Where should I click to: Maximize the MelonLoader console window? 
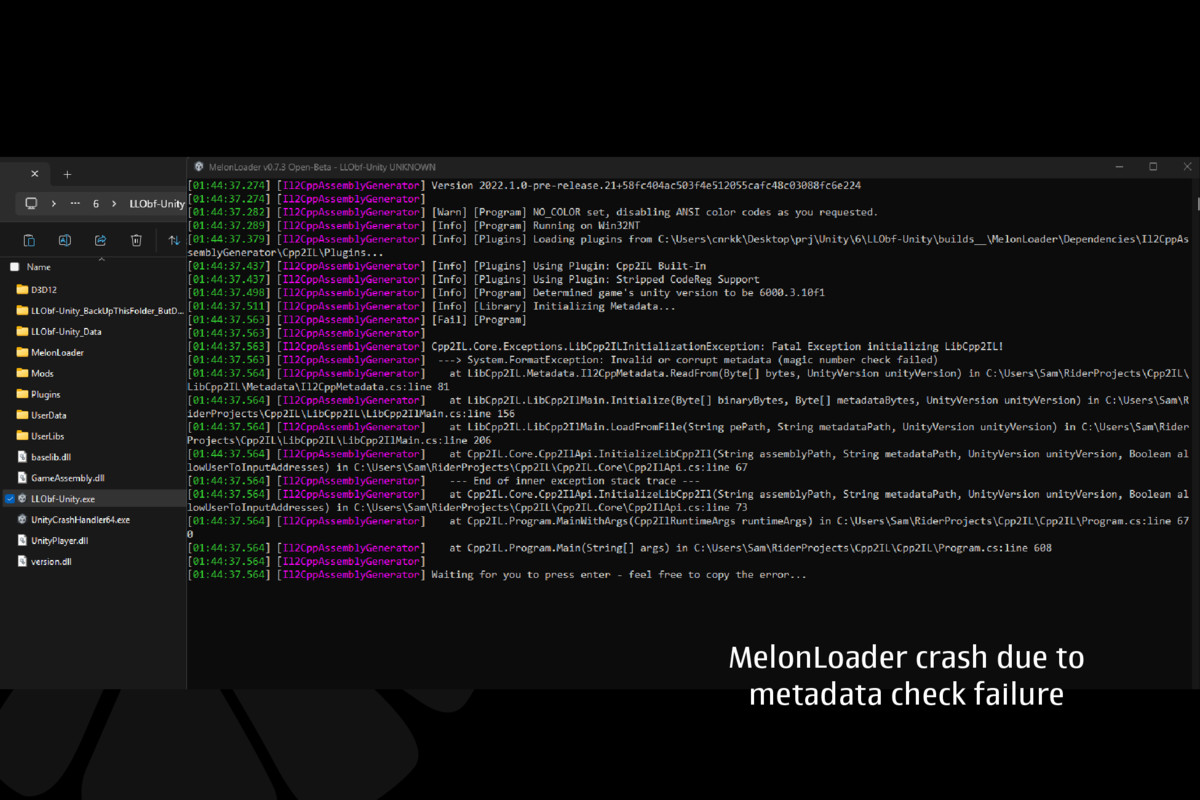tap(1153, 167)
